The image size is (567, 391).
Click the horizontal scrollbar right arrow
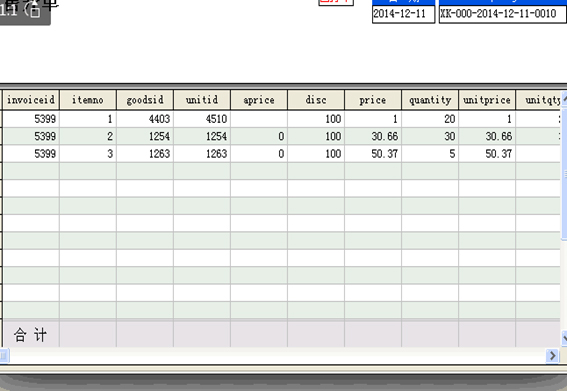[552, 356]
